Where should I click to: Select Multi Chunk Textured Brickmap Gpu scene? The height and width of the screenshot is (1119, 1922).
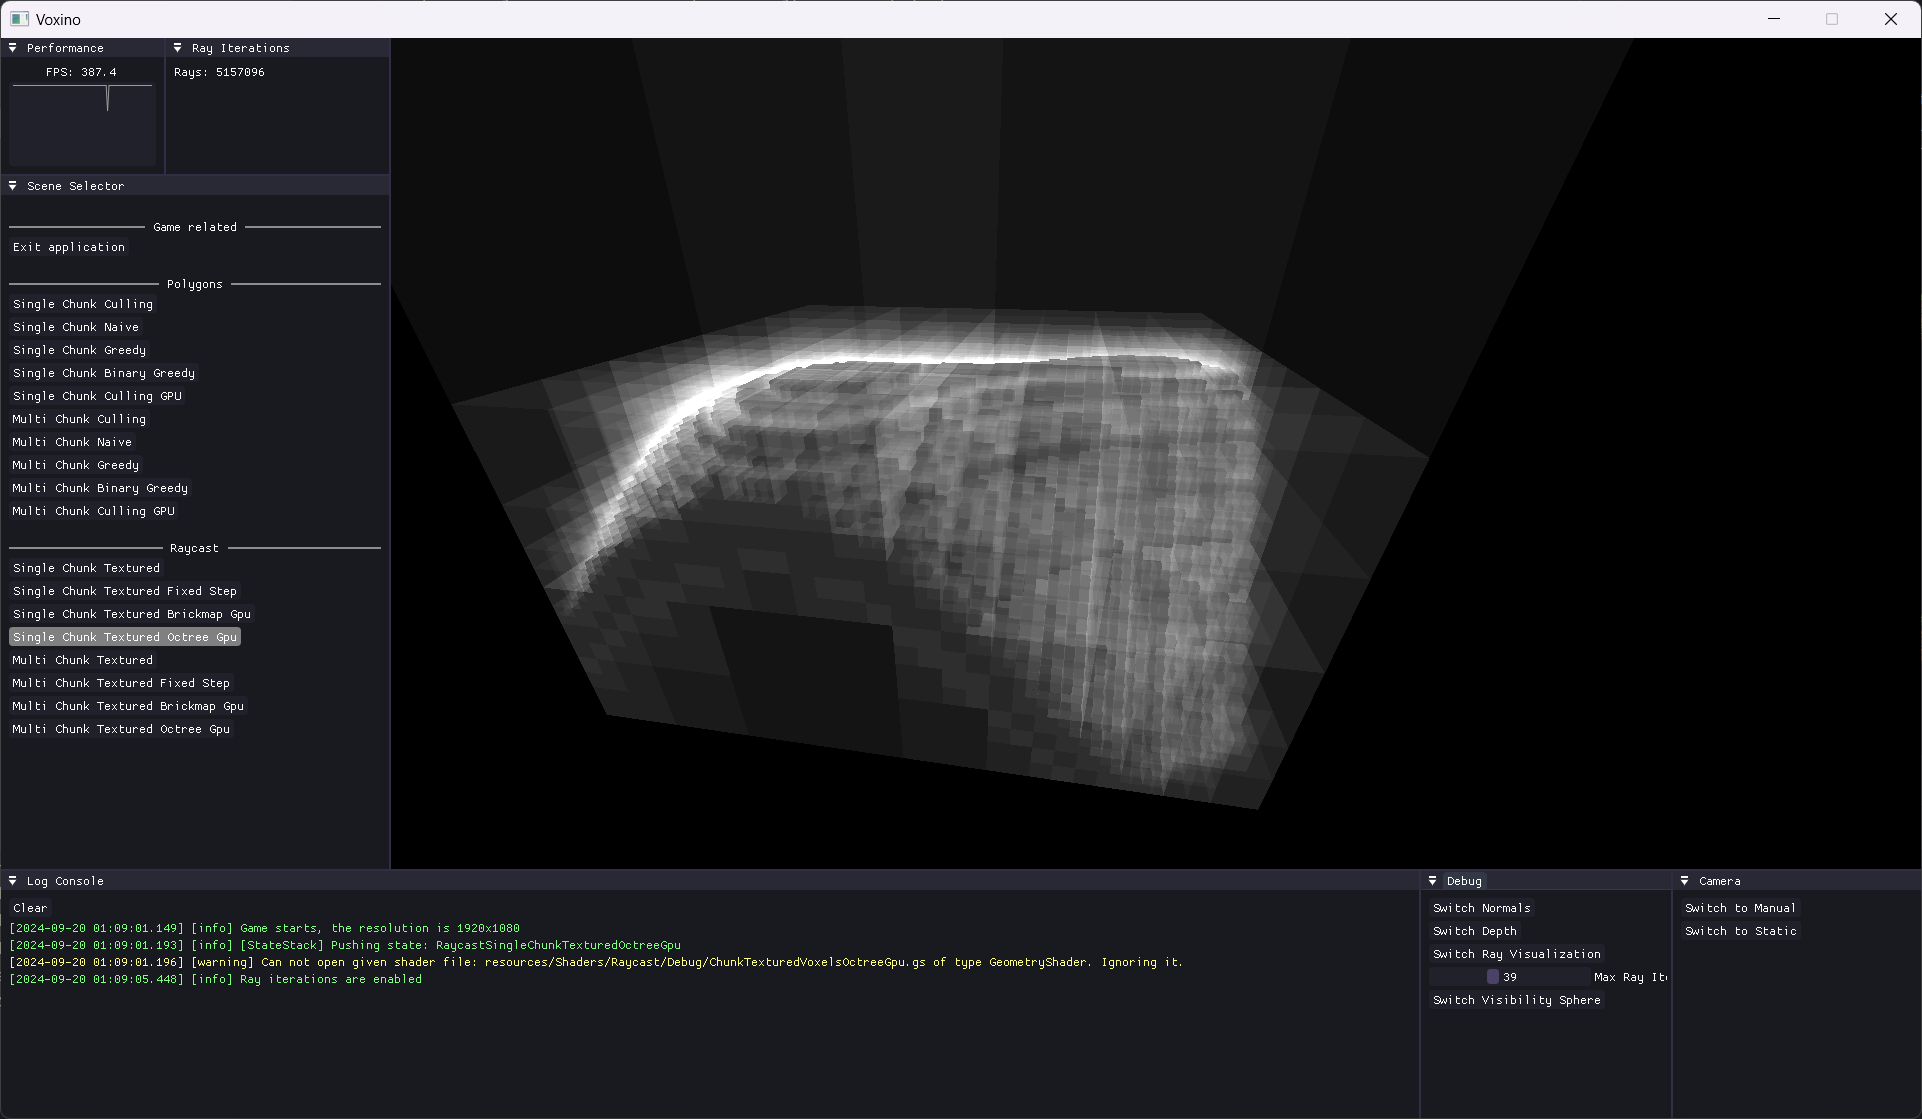point(128,706)
